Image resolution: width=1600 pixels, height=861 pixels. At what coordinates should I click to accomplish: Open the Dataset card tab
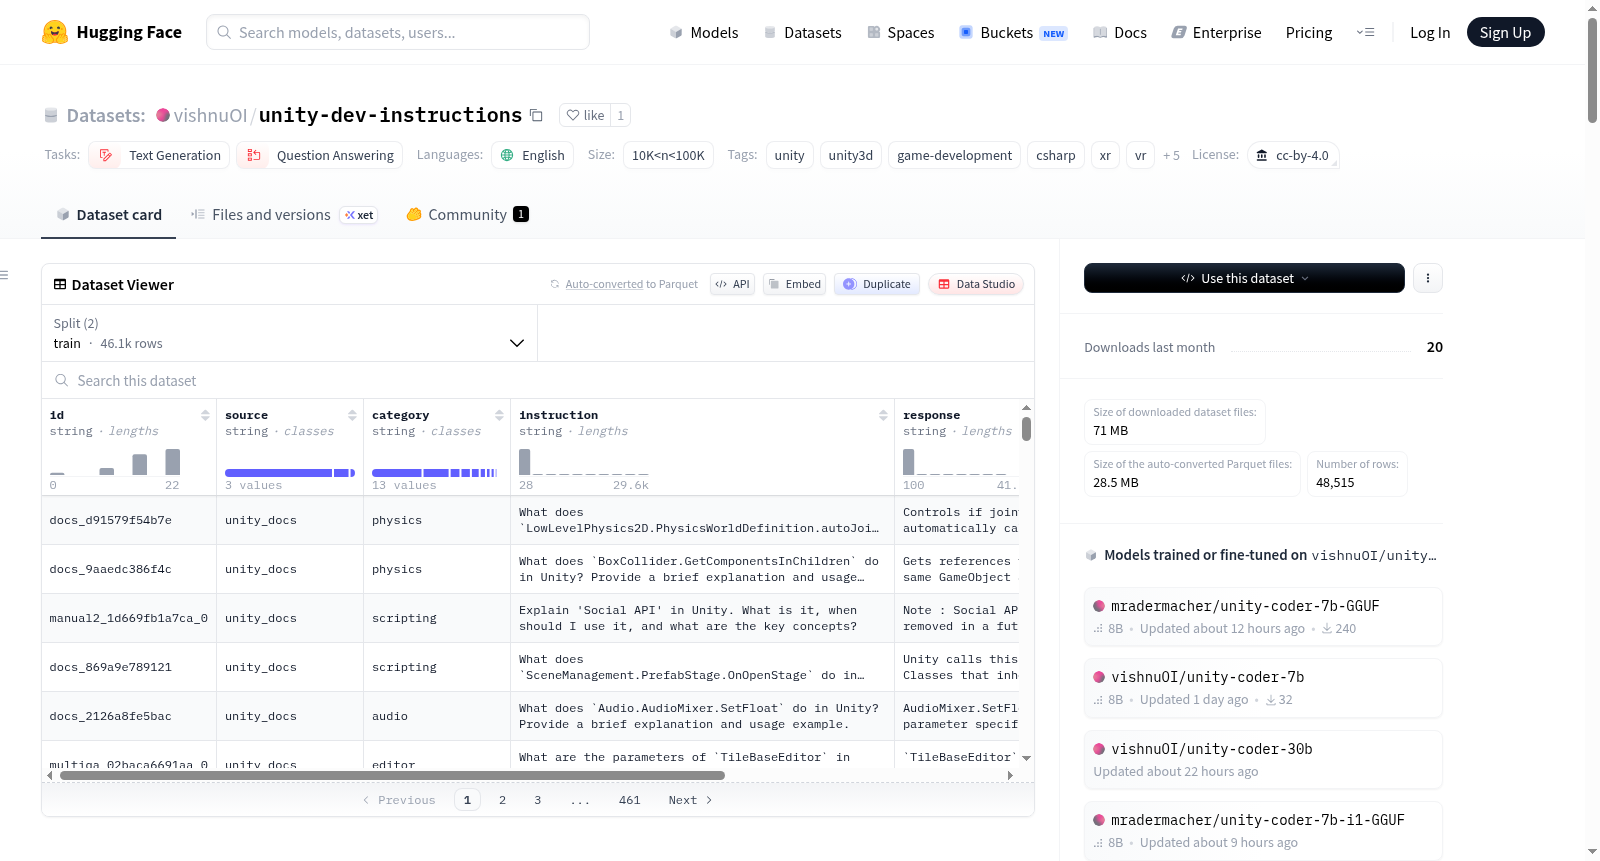point(108,215)
